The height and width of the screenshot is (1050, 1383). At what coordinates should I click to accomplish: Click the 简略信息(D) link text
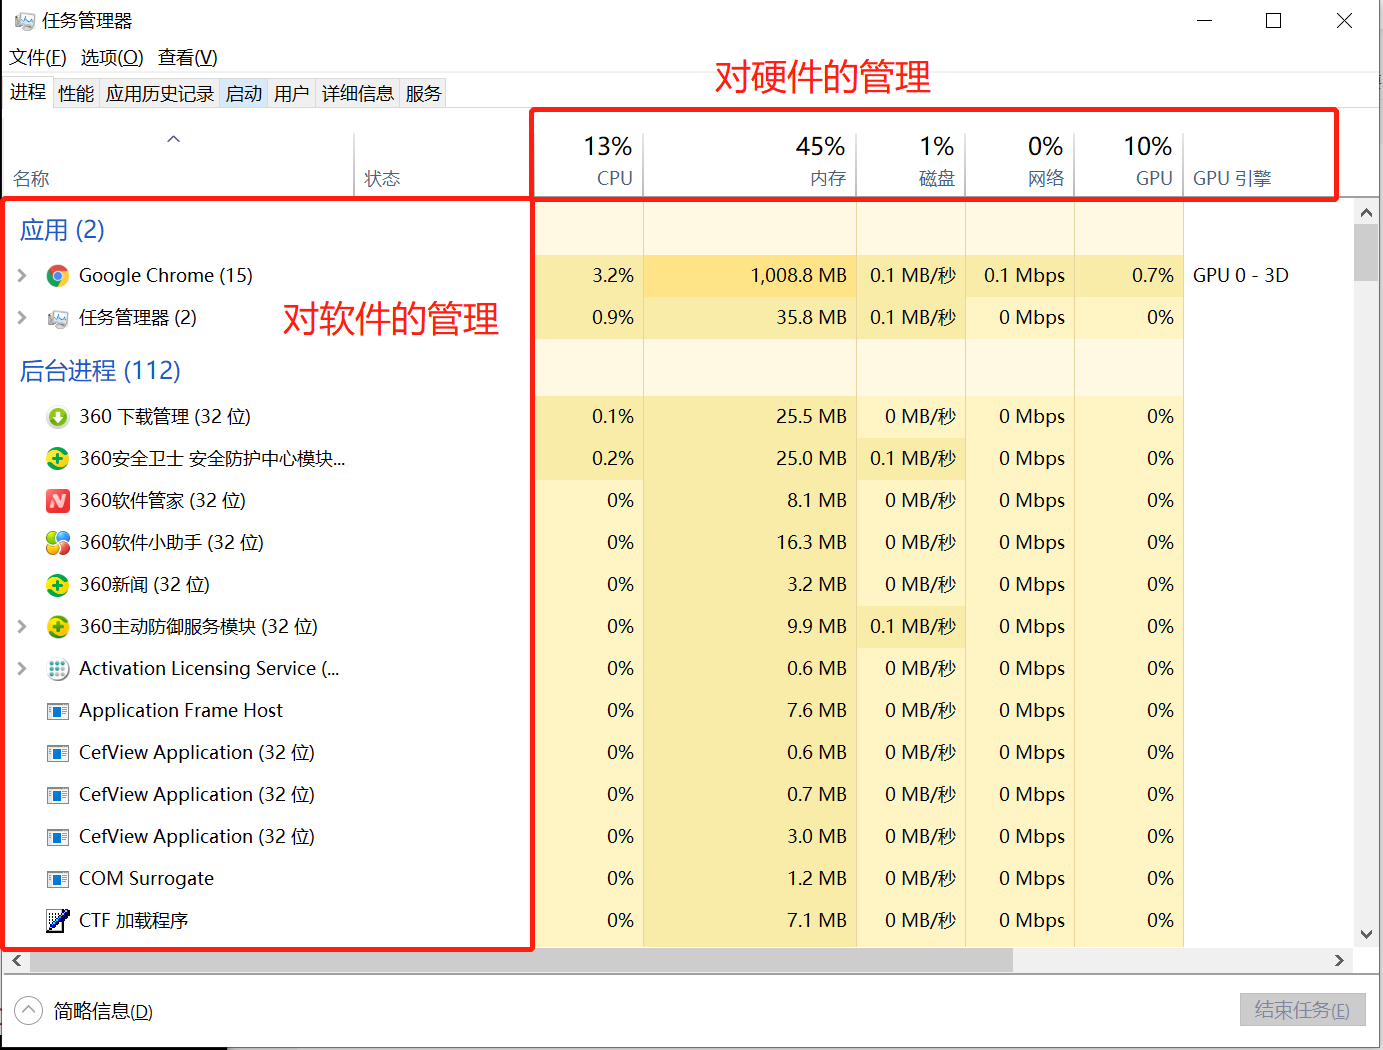point(103,1011)
